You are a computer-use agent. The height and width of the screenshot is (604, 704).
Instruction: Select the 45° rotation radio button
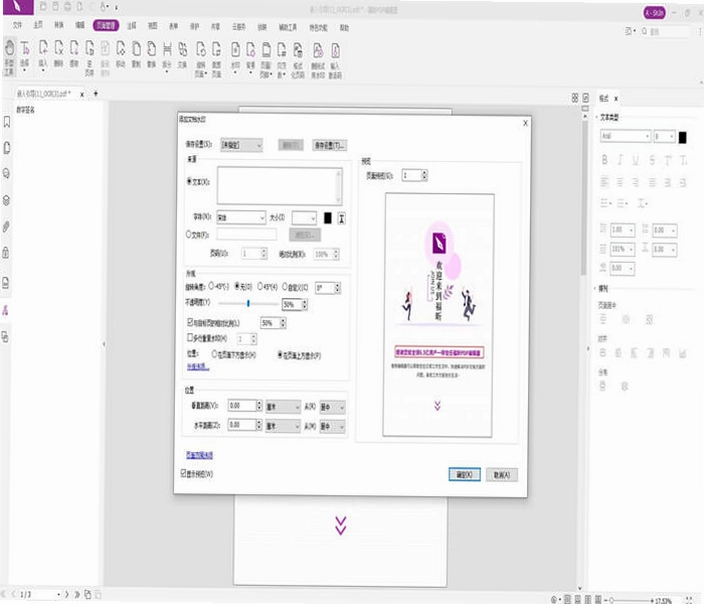(x=260, y=287)
